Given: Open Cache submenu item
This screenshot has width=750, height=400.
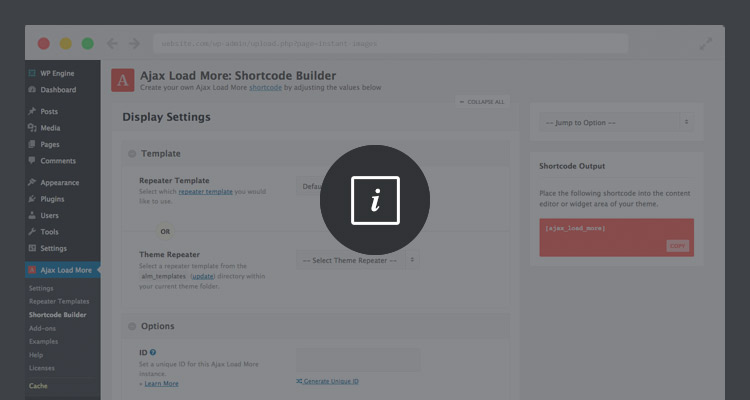Looking at the screenshot, I should tap(38, 386).
